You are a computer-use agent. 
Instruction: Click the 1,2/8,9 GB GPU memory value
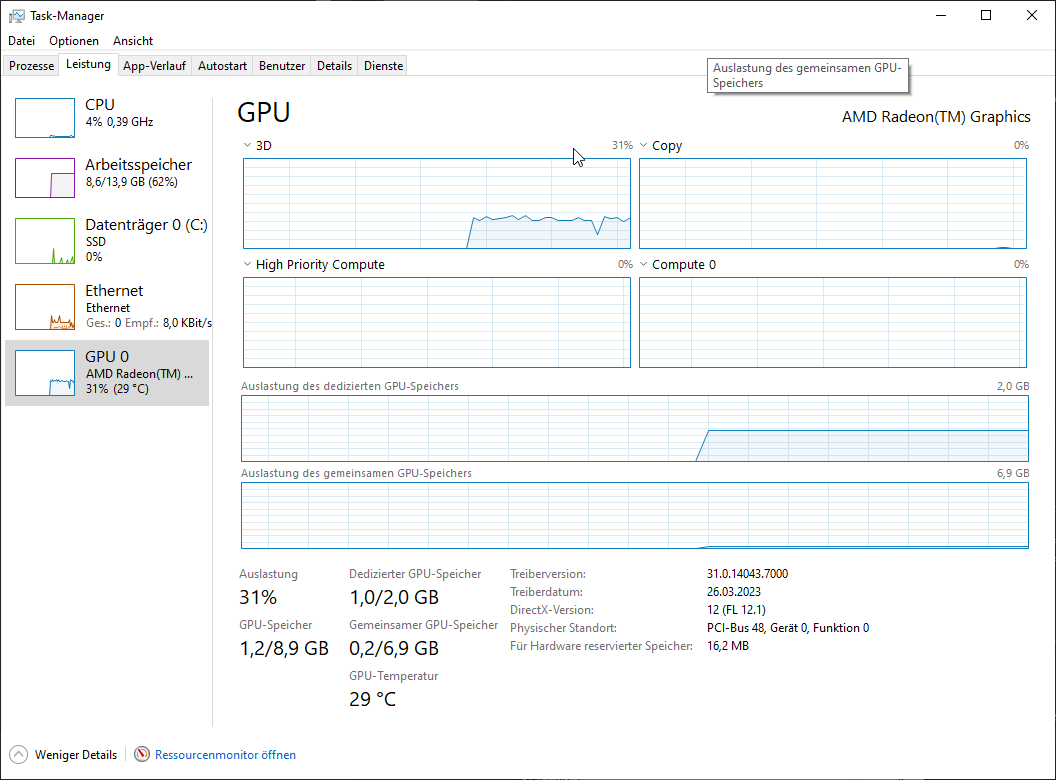coord(284,648)
